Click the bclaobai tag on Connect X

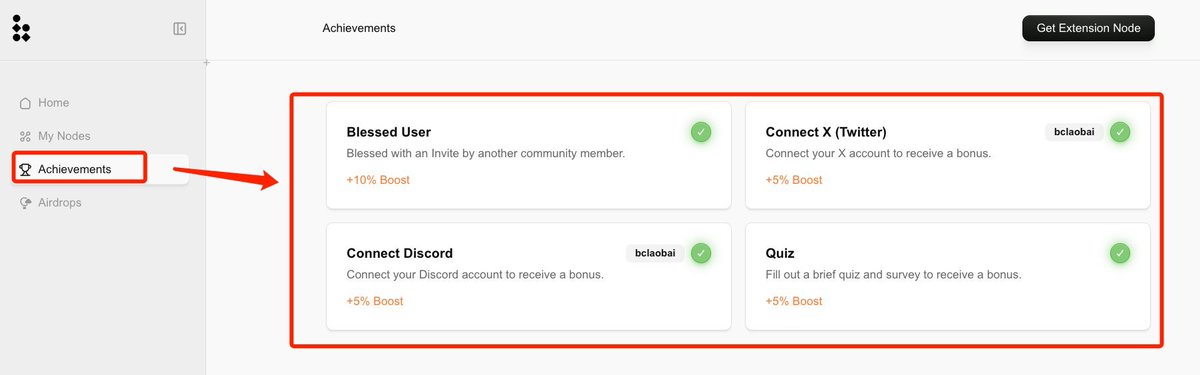click(x=1074, y=132)
